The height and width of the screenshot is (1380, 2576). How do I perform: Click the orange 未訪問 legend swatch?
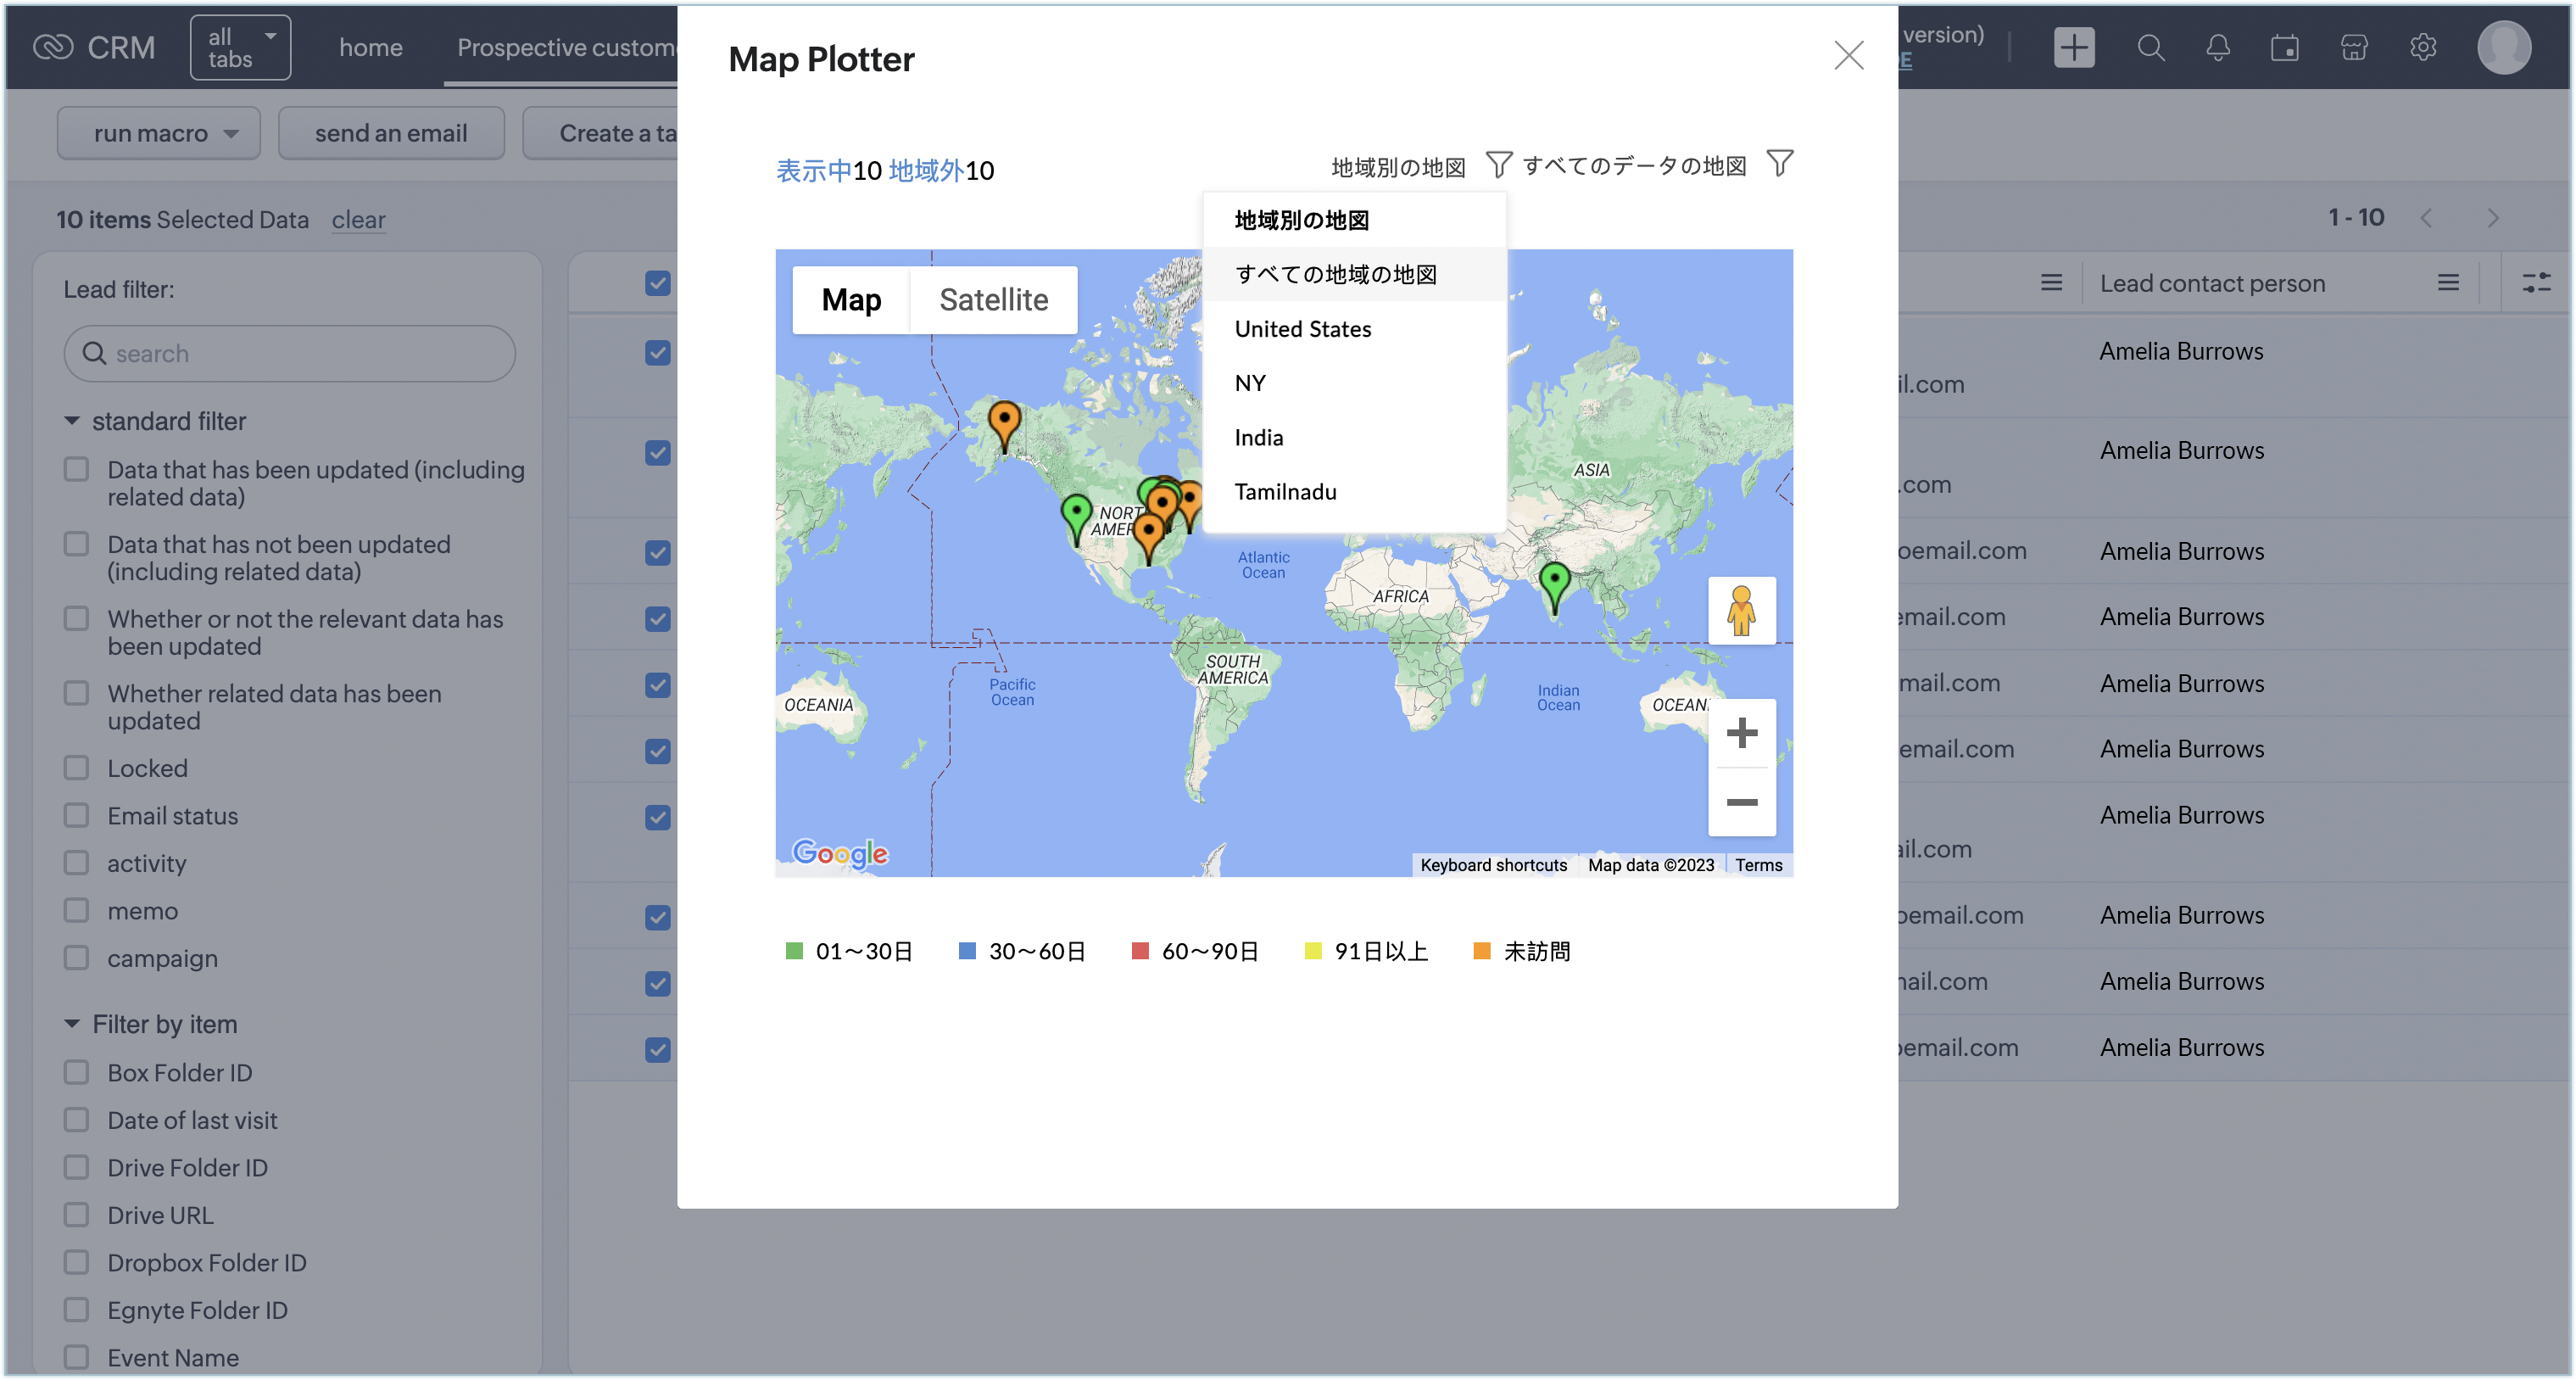click(x=1482, y=950)
